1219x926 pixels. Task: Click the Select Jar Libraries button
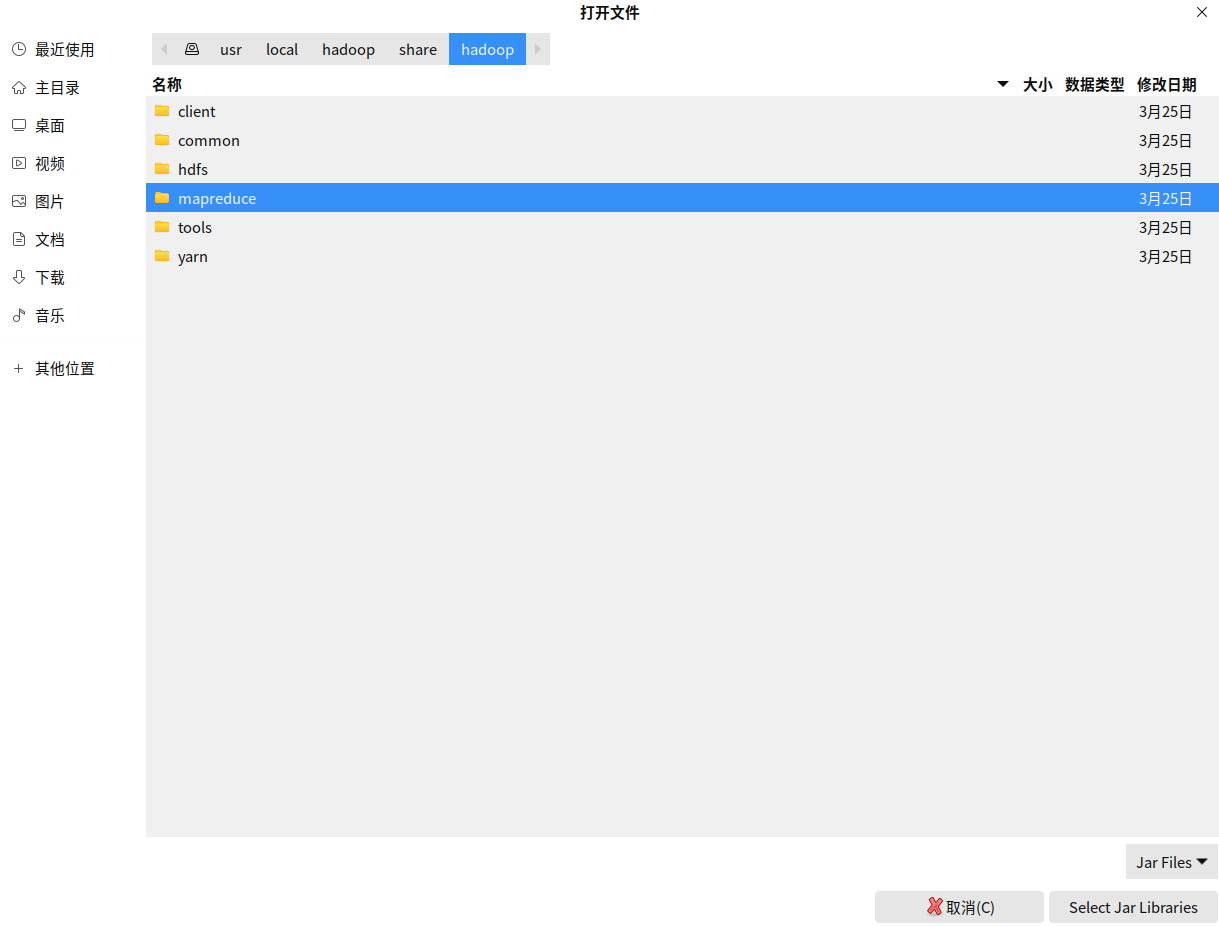pyautogui.click(x=1133, y=907)
